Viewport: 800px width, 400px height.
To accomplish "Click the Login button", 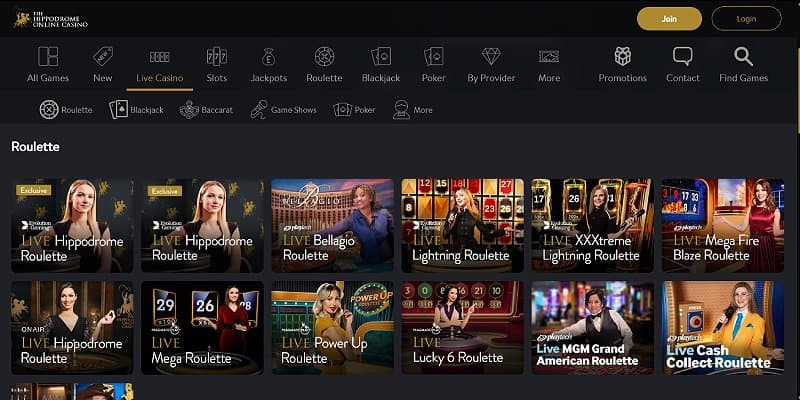I will (746, 18).
